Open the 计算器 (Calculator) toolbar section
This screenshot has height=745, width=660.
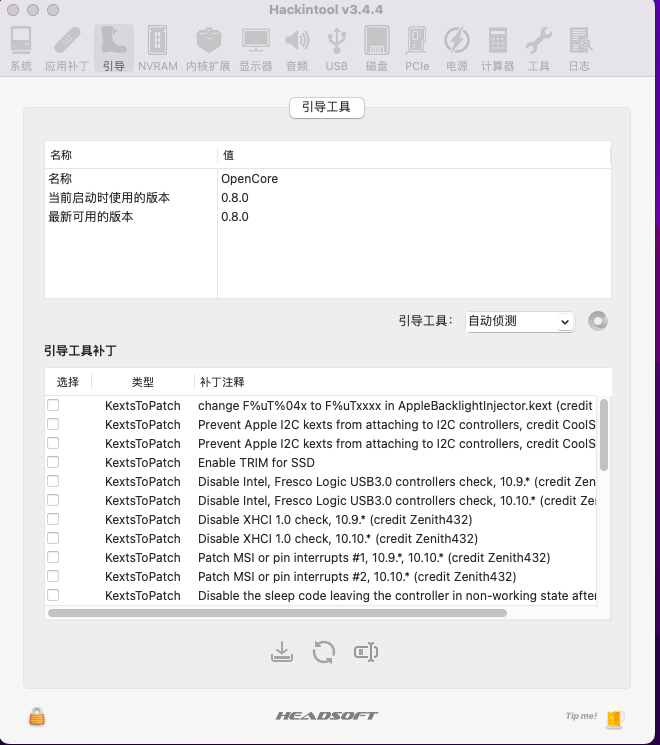497,49
